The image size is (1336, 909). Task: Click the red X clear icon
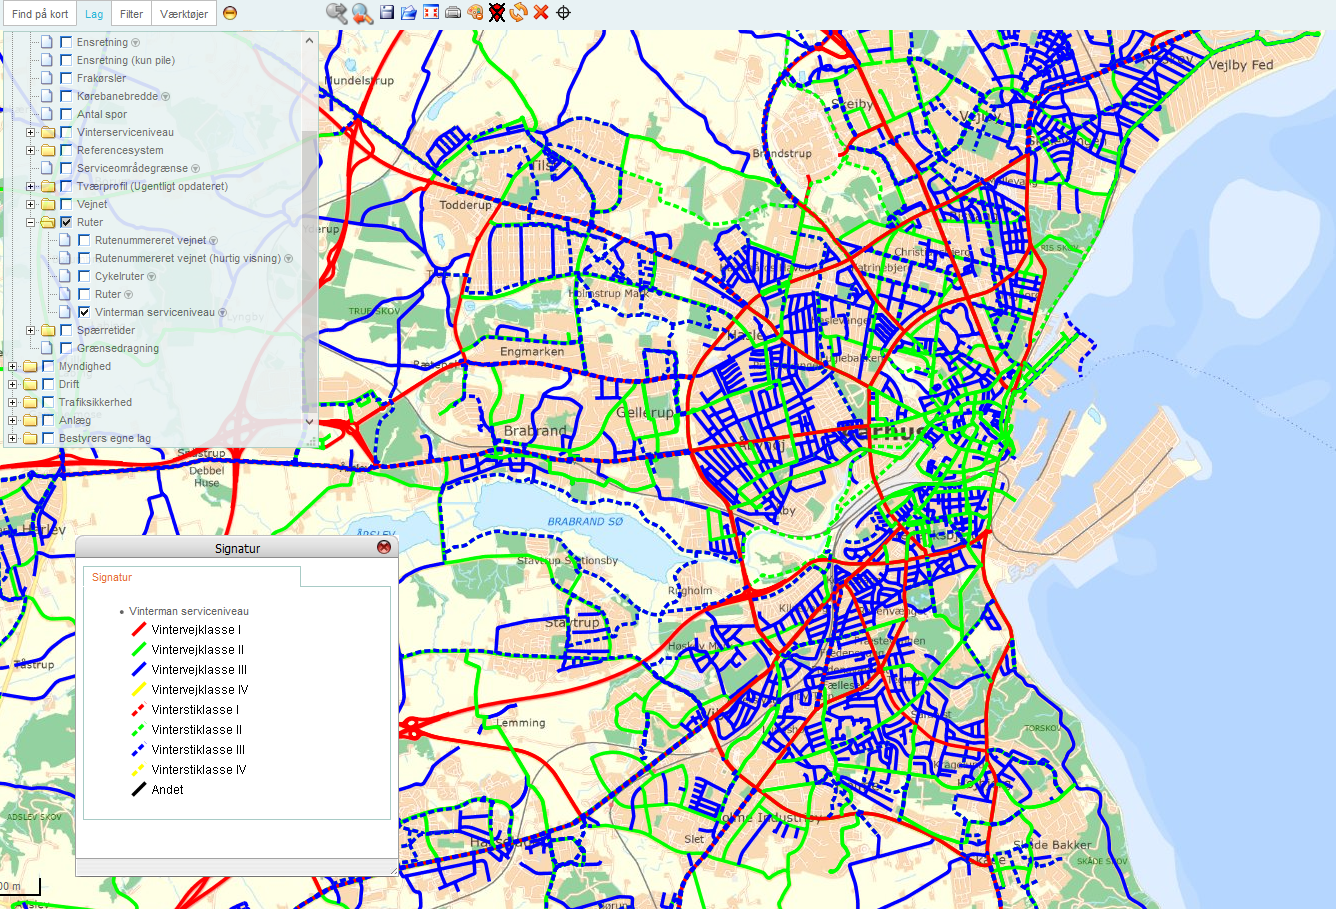point(541,13)
